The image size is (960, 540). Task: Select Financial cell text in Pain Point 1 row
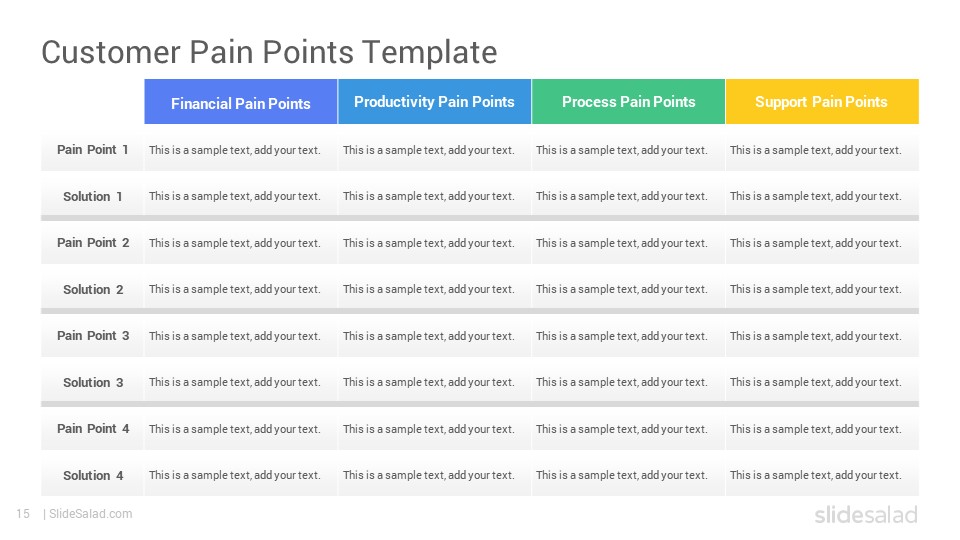click(x=234, y=150)
